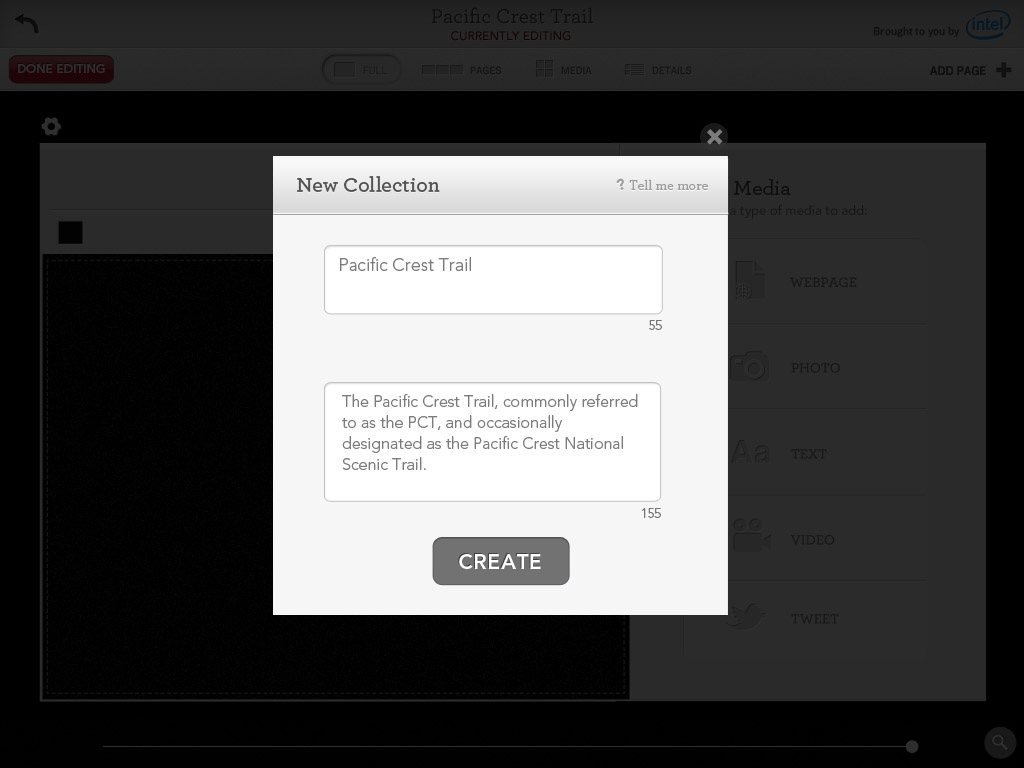Switch to Details view tab
This screenshot has height=768, width=1024.
(658, 70)
